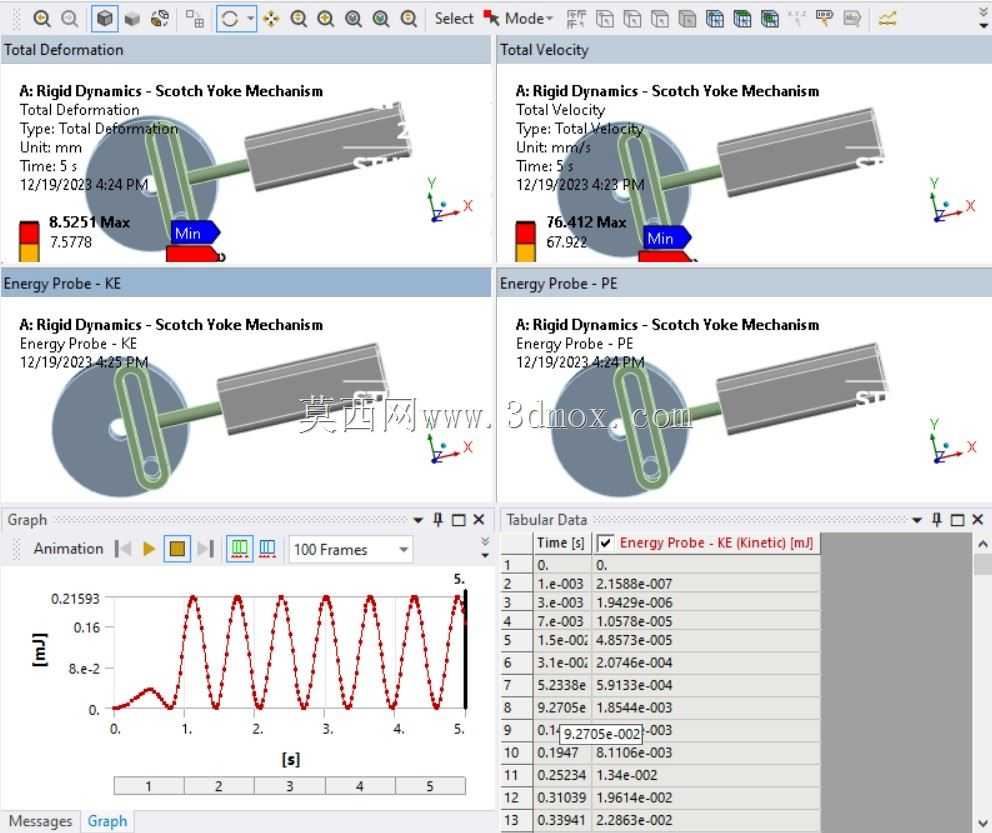Pin the Graph panel
Image resolution: width=992 pixels, height=833 pixels.
[438, 519]
